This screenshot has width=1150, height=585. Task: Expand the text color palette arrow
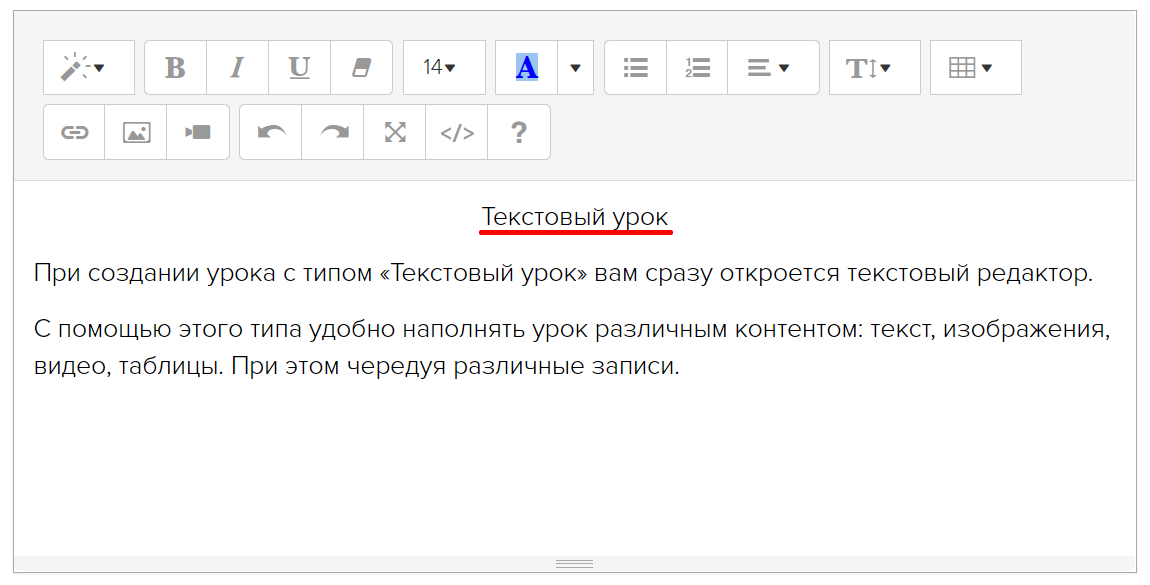pos(575,68)
